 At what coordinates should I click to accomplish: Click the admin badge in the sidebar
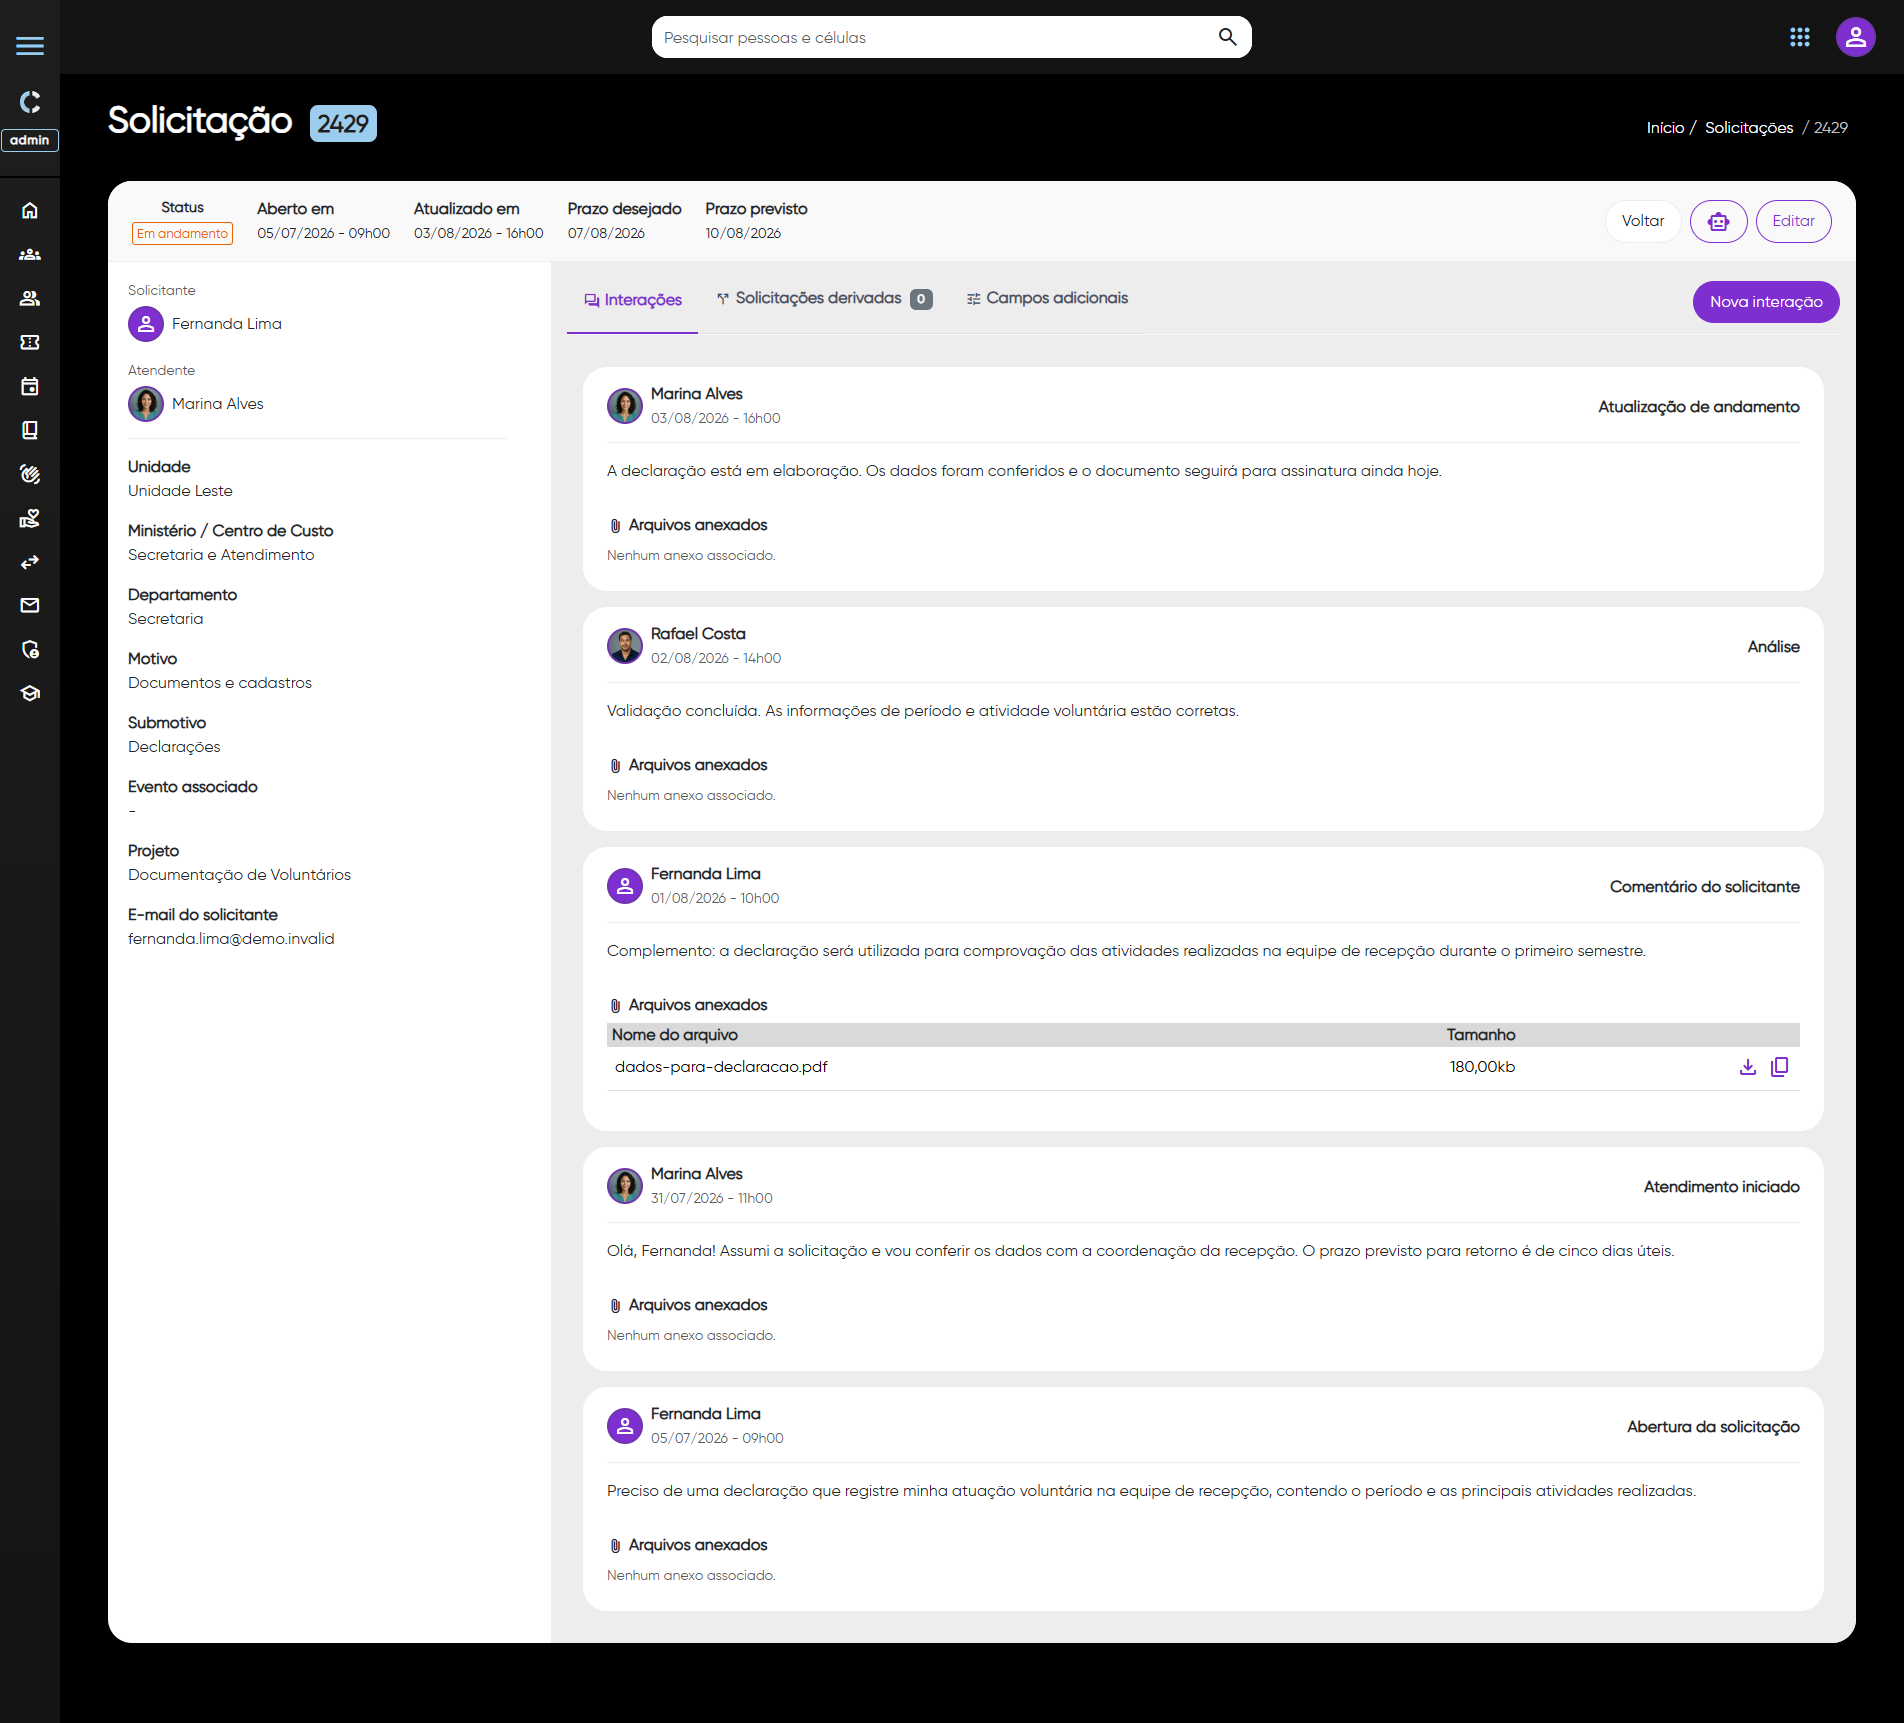tap(30, 140)
